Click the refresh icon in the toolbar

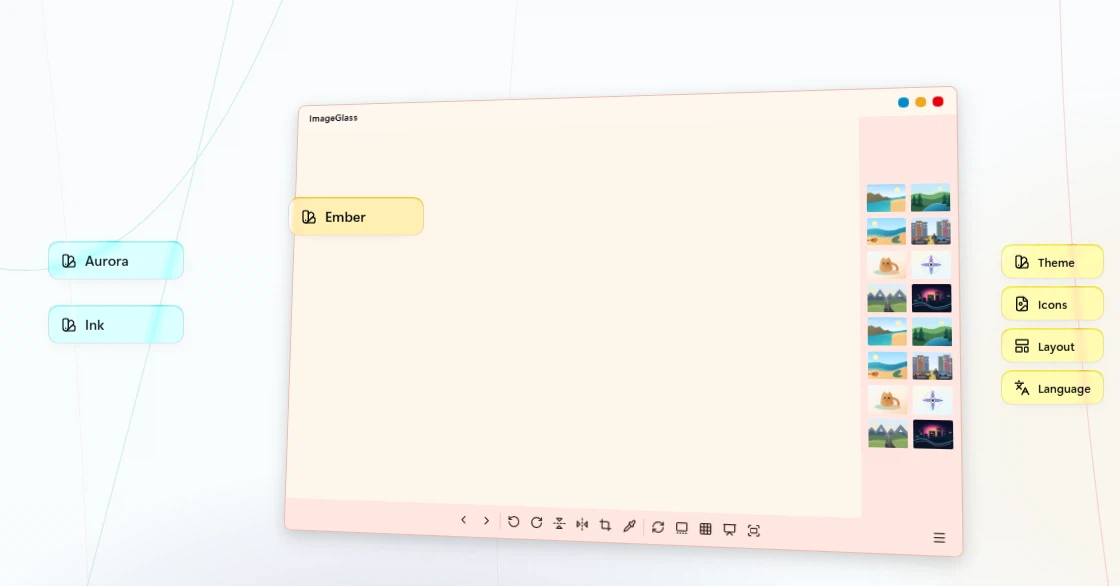[x=658, y=527]
